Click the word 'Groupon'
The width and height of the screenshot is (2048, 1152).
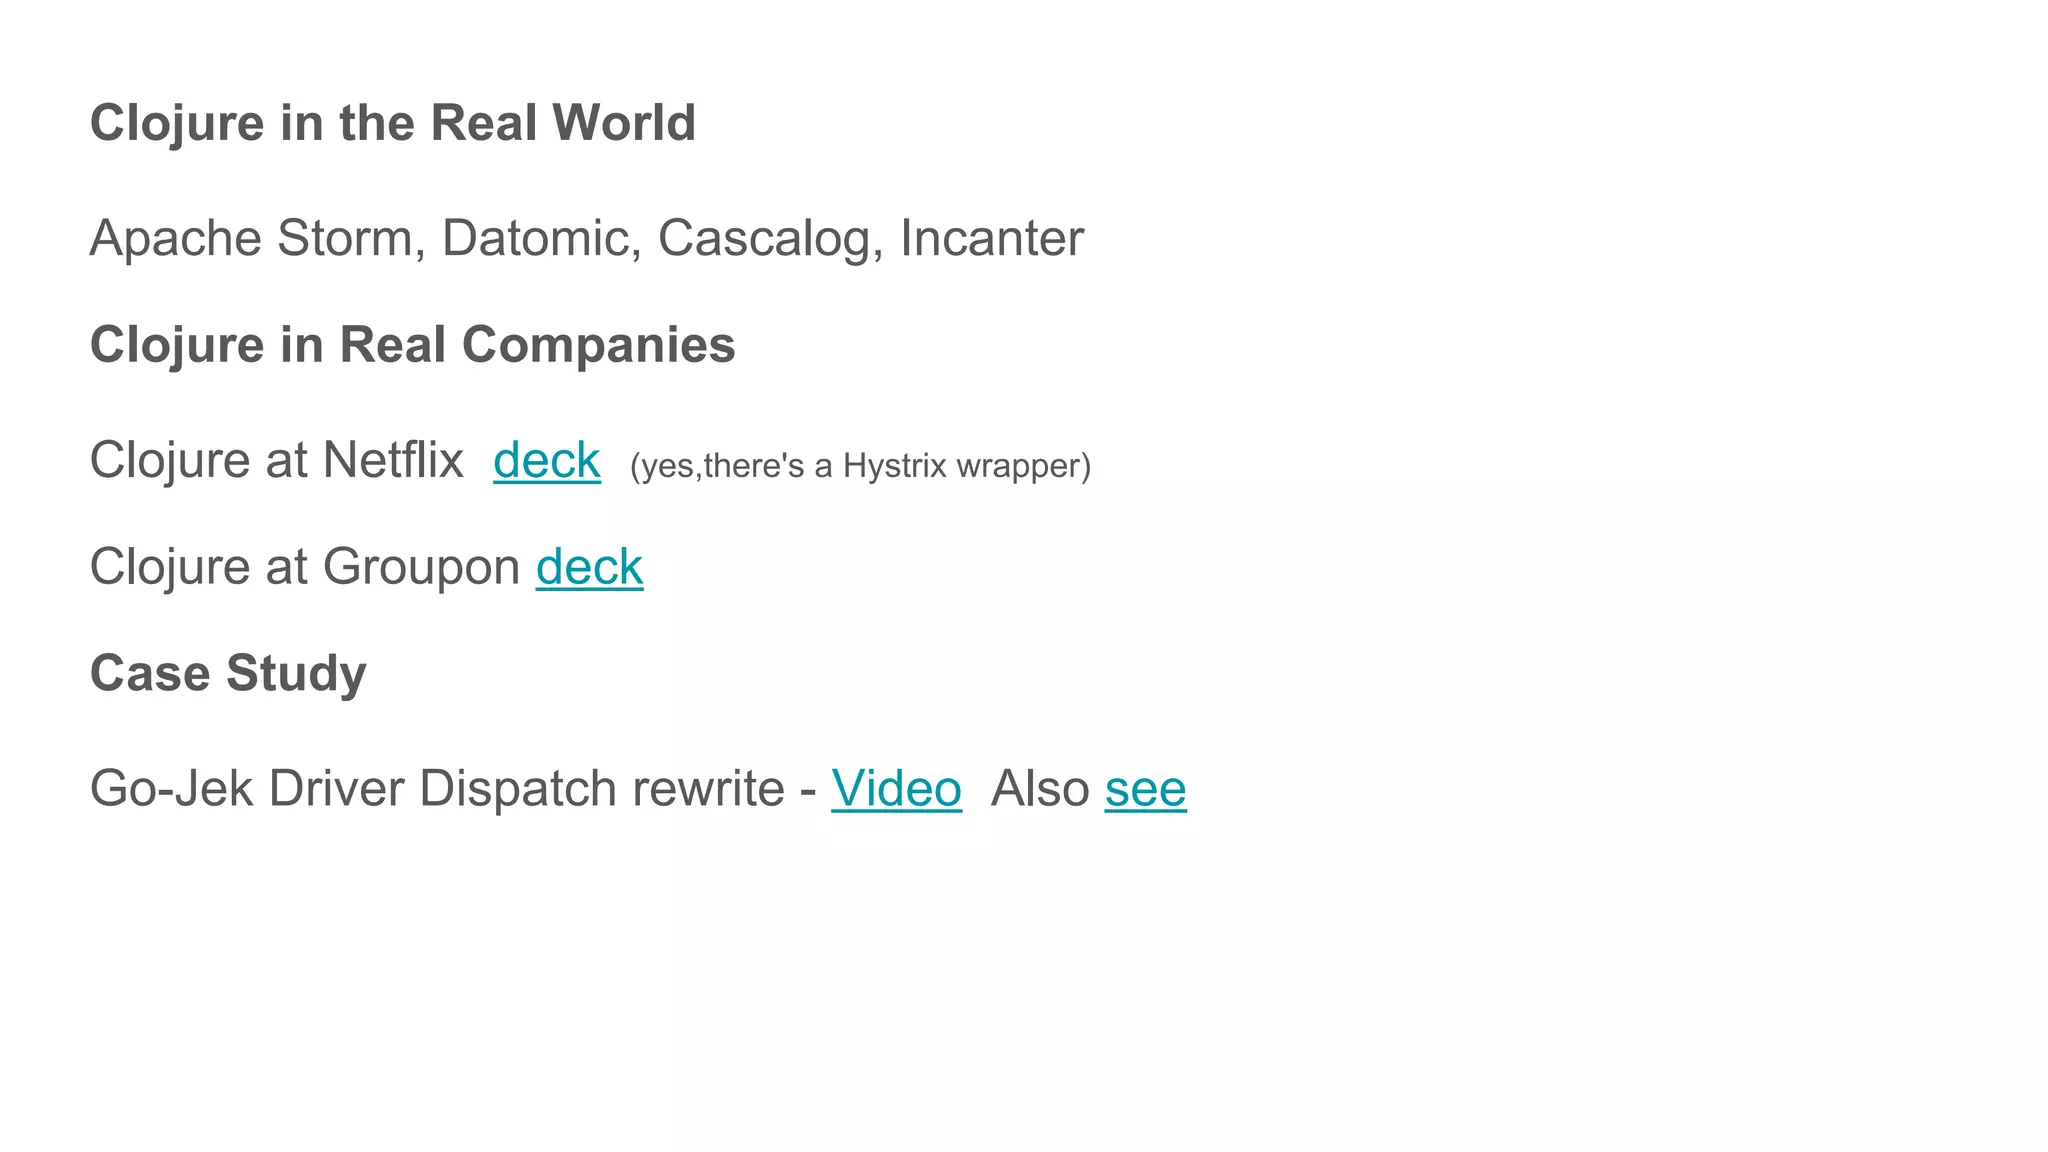[x=422, y=567]
